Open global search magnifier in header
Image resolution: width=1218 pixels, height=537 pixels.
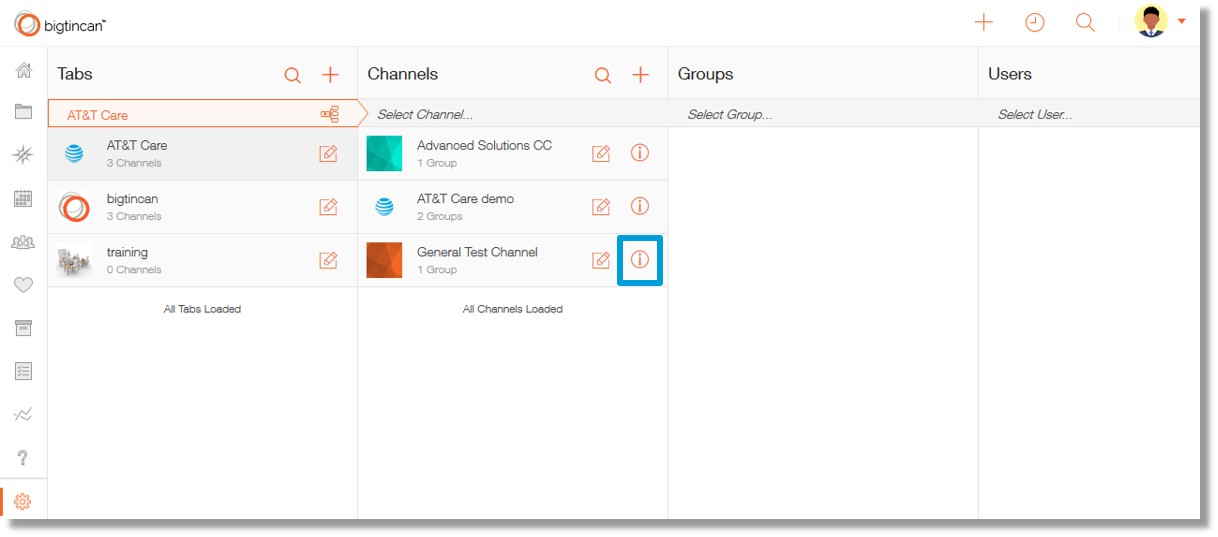1085,22
